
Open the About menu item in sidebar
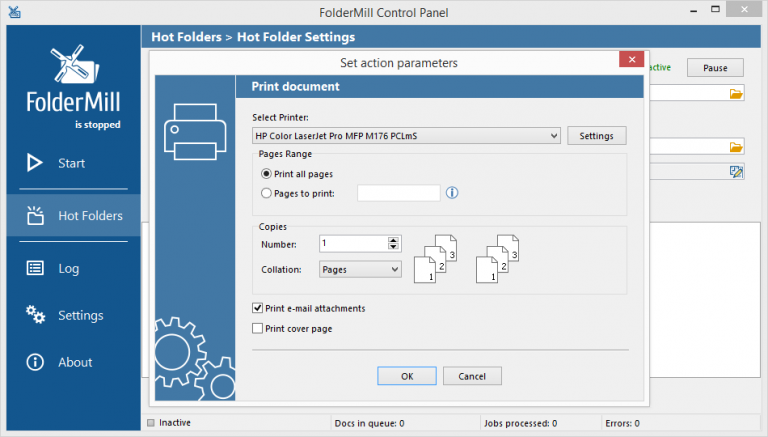[x=74, y=362]
